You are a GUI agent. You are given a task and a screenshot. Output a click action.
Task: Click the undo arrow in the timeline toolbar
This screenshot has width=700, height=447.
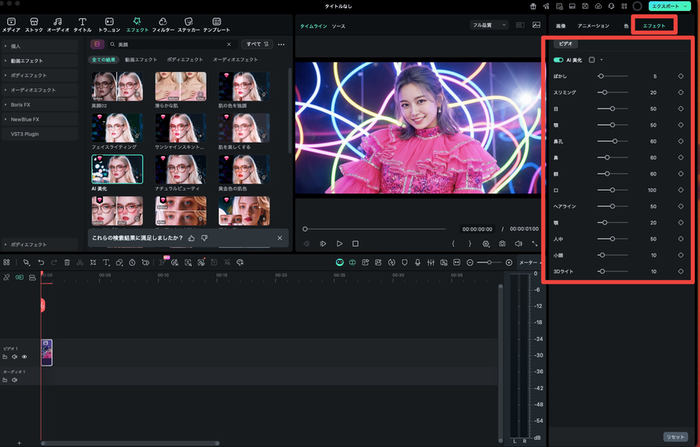point(40,262)
